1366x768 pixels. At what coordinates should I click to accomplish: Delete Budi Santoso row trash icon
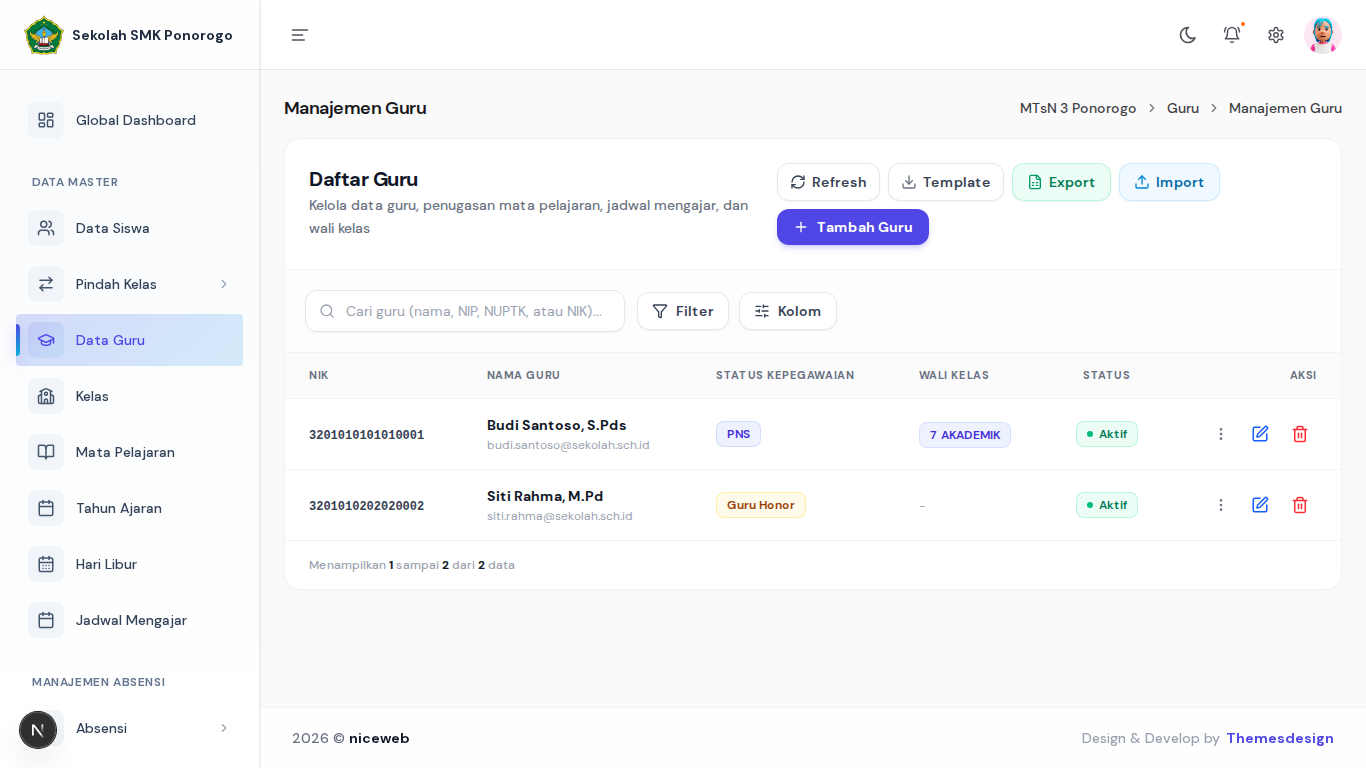coord(1300,434)
